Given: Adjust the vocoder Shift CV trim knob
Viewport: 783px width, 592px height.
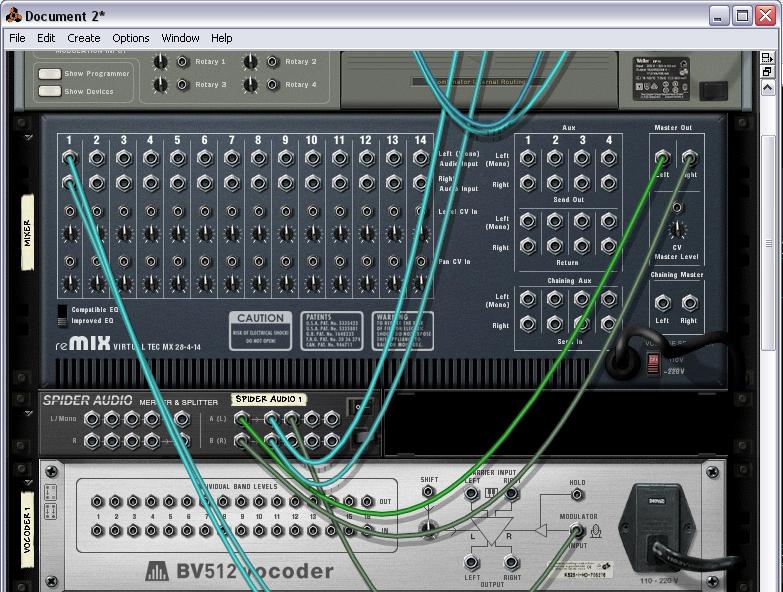Looking at the screenshot, I should (x=428, y=528).
